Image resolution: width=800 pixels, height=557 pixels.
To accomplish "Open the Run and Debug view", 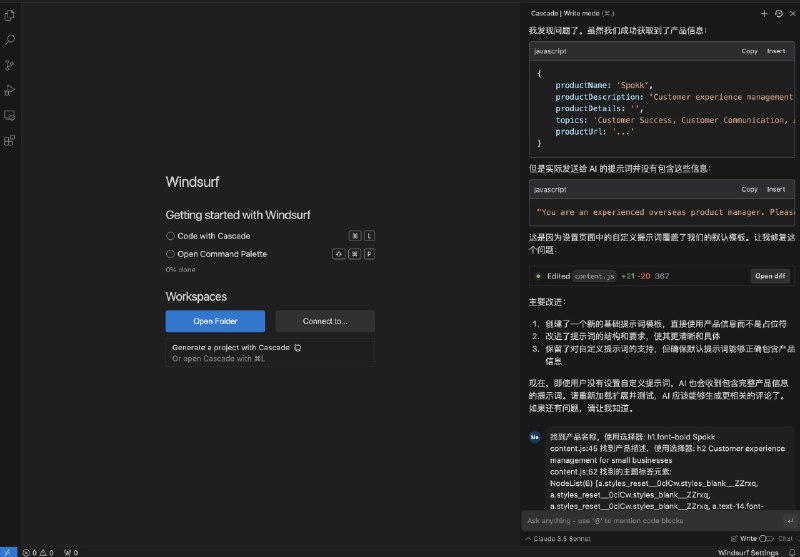I will click(9, 90).
